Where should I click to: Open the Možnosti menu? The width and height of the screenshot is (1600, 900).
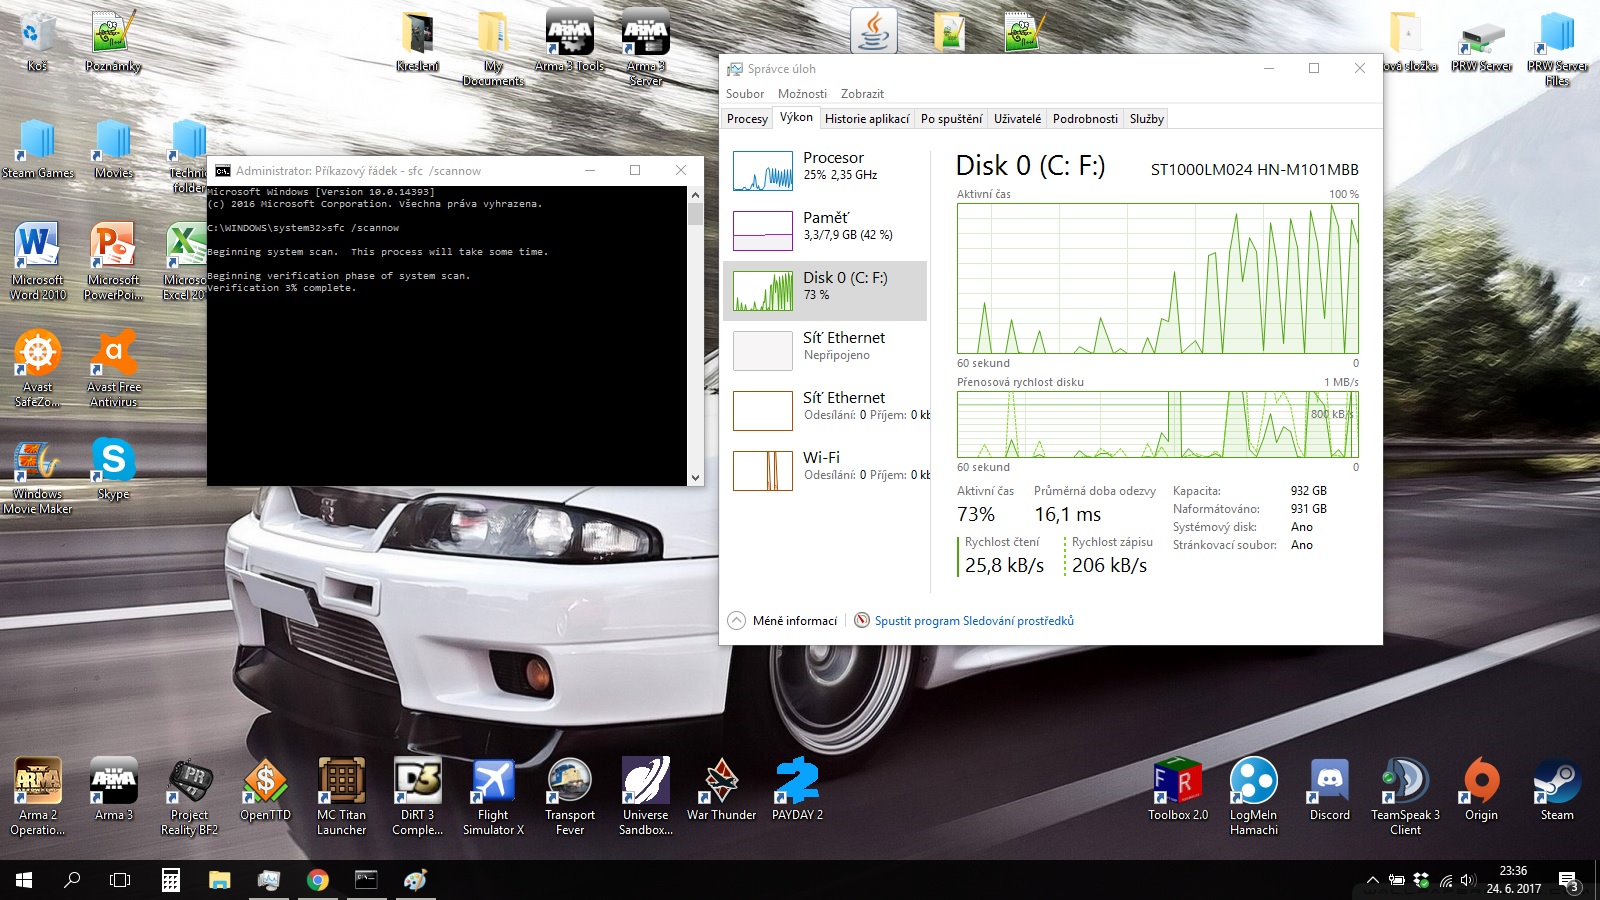tap(802, 94)
